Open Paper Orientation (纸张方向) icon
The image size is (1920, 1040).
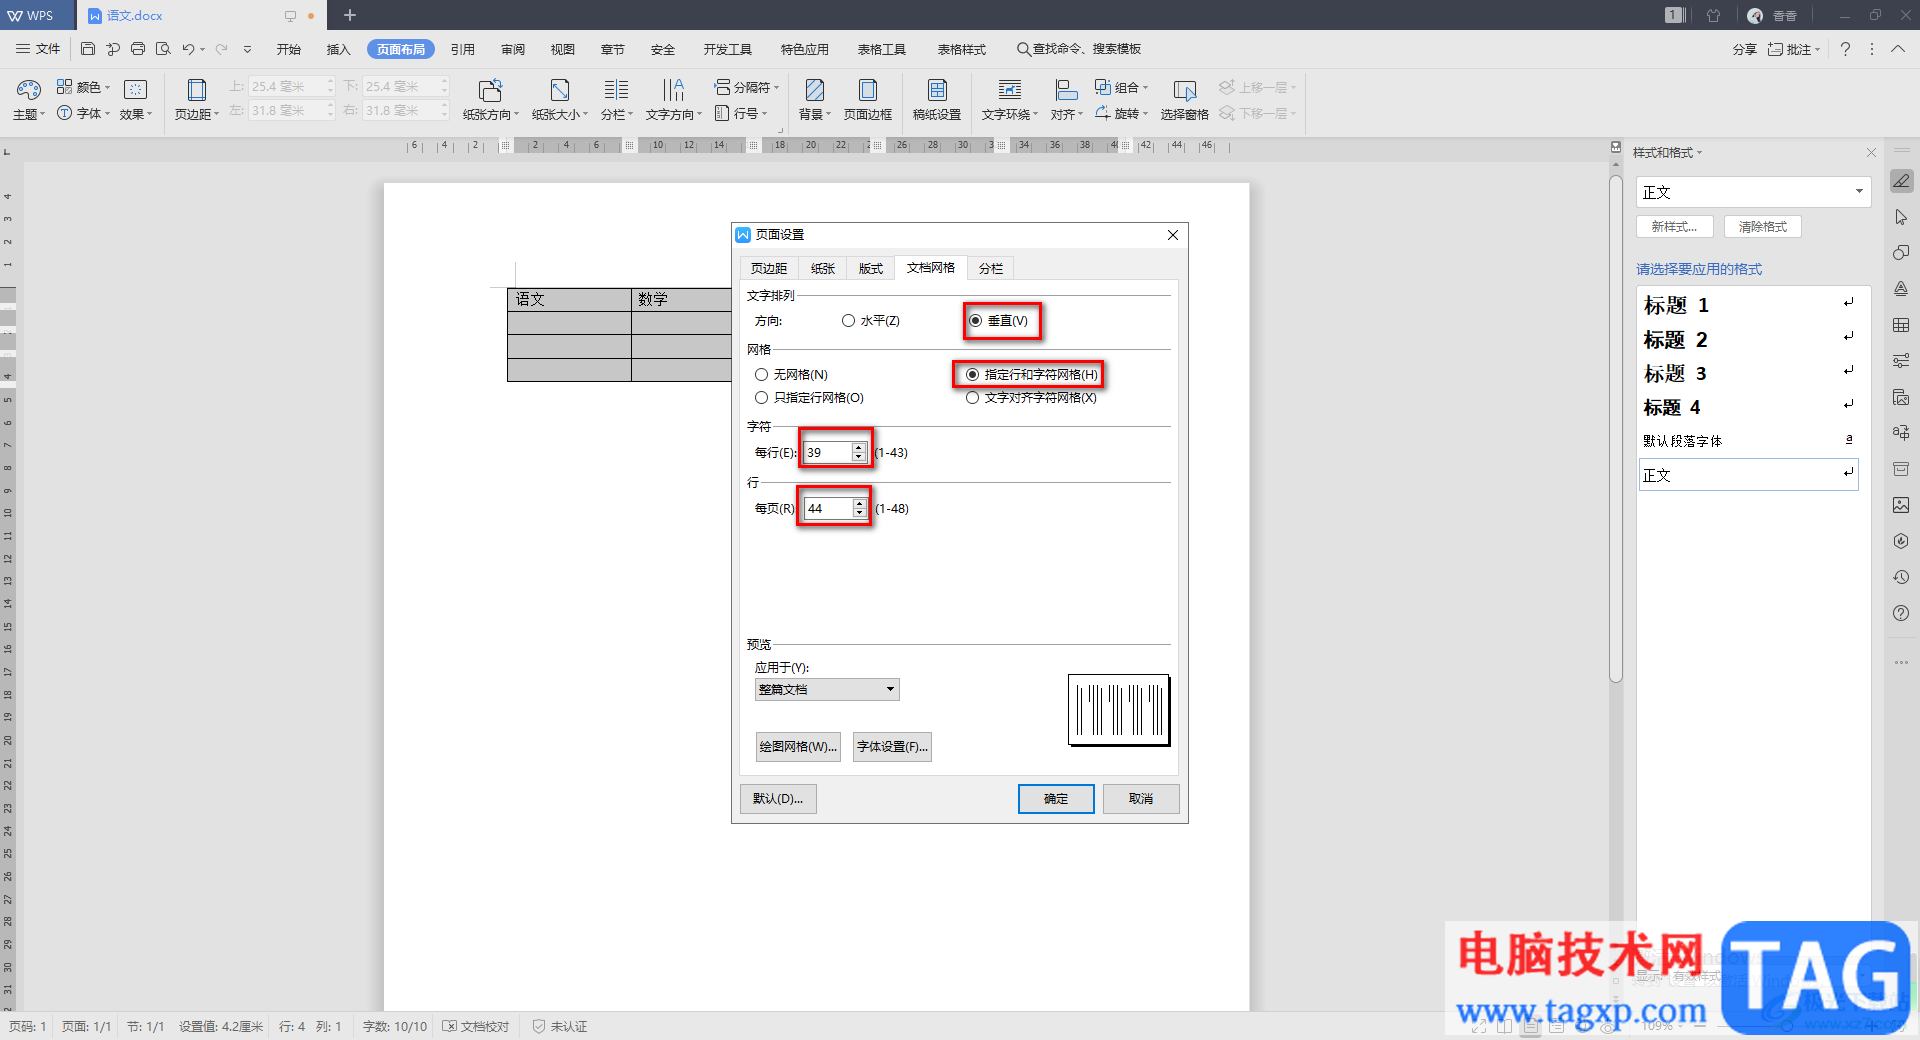tap(490, 90)
